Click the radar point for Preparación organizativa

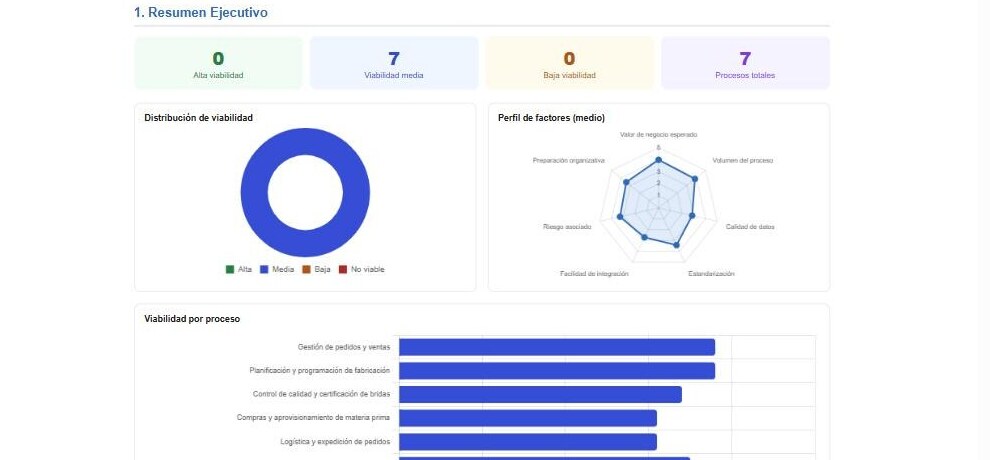coord(626,182)
